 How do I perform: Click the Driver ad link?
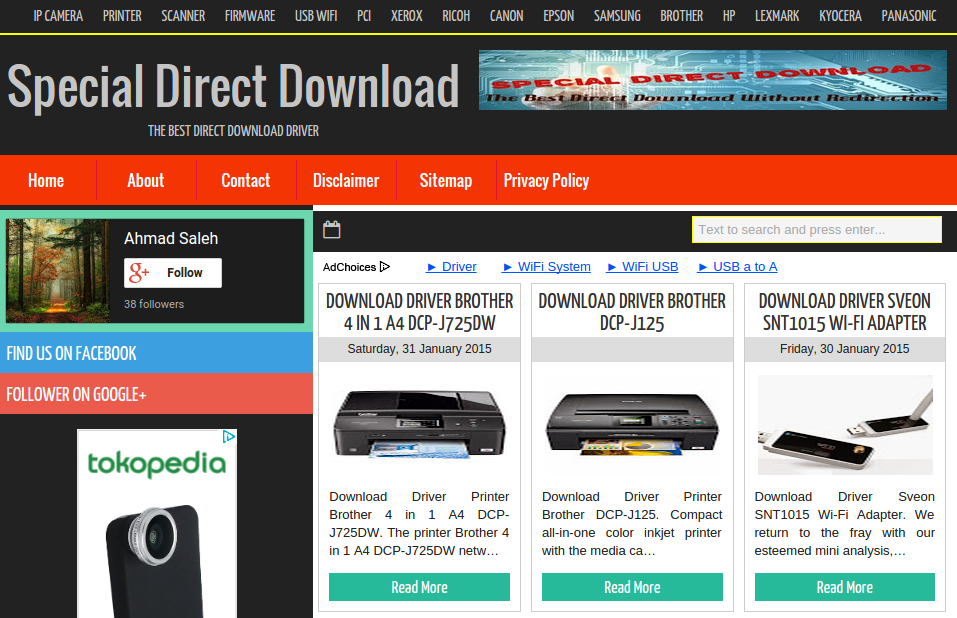(x=452, y=267)
